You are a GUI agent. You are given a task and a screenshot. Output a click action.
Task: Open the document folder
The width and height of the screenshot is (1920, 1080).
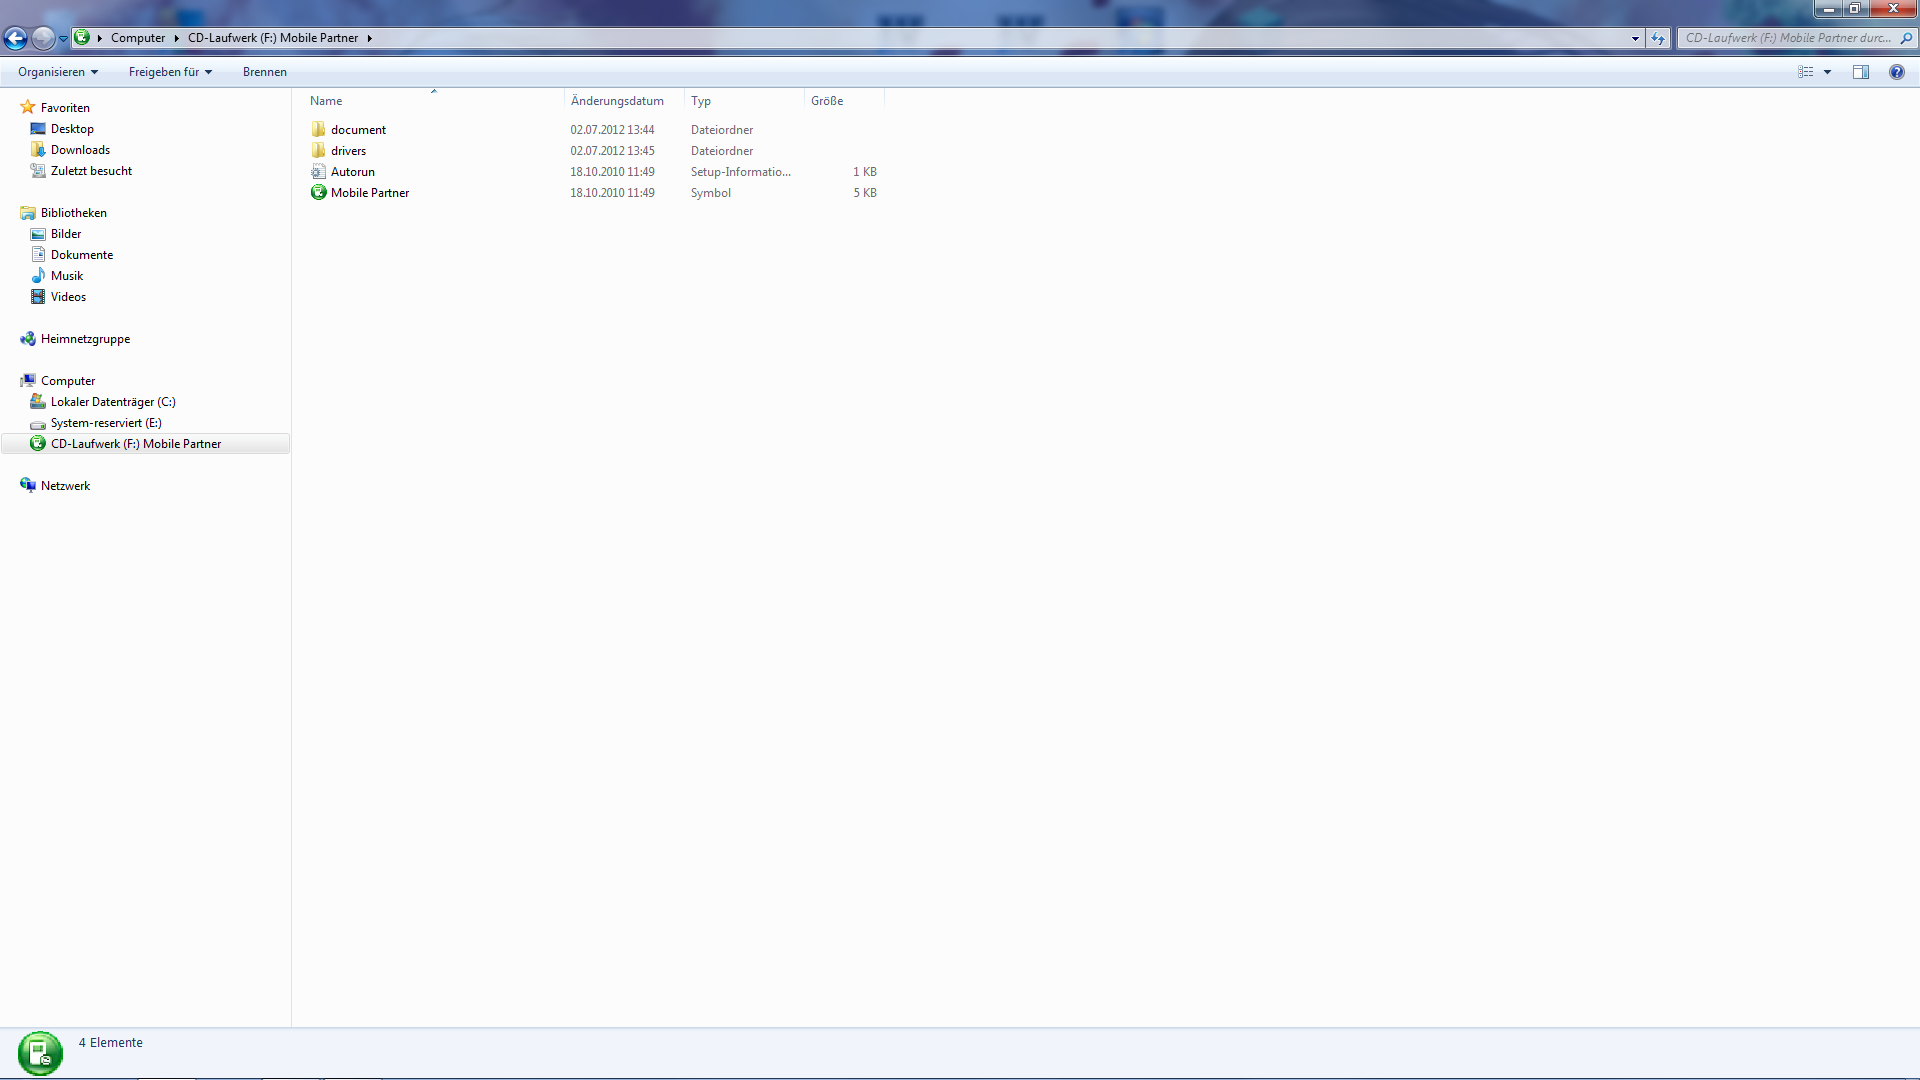pyautogui.click(x=358, y=130)
